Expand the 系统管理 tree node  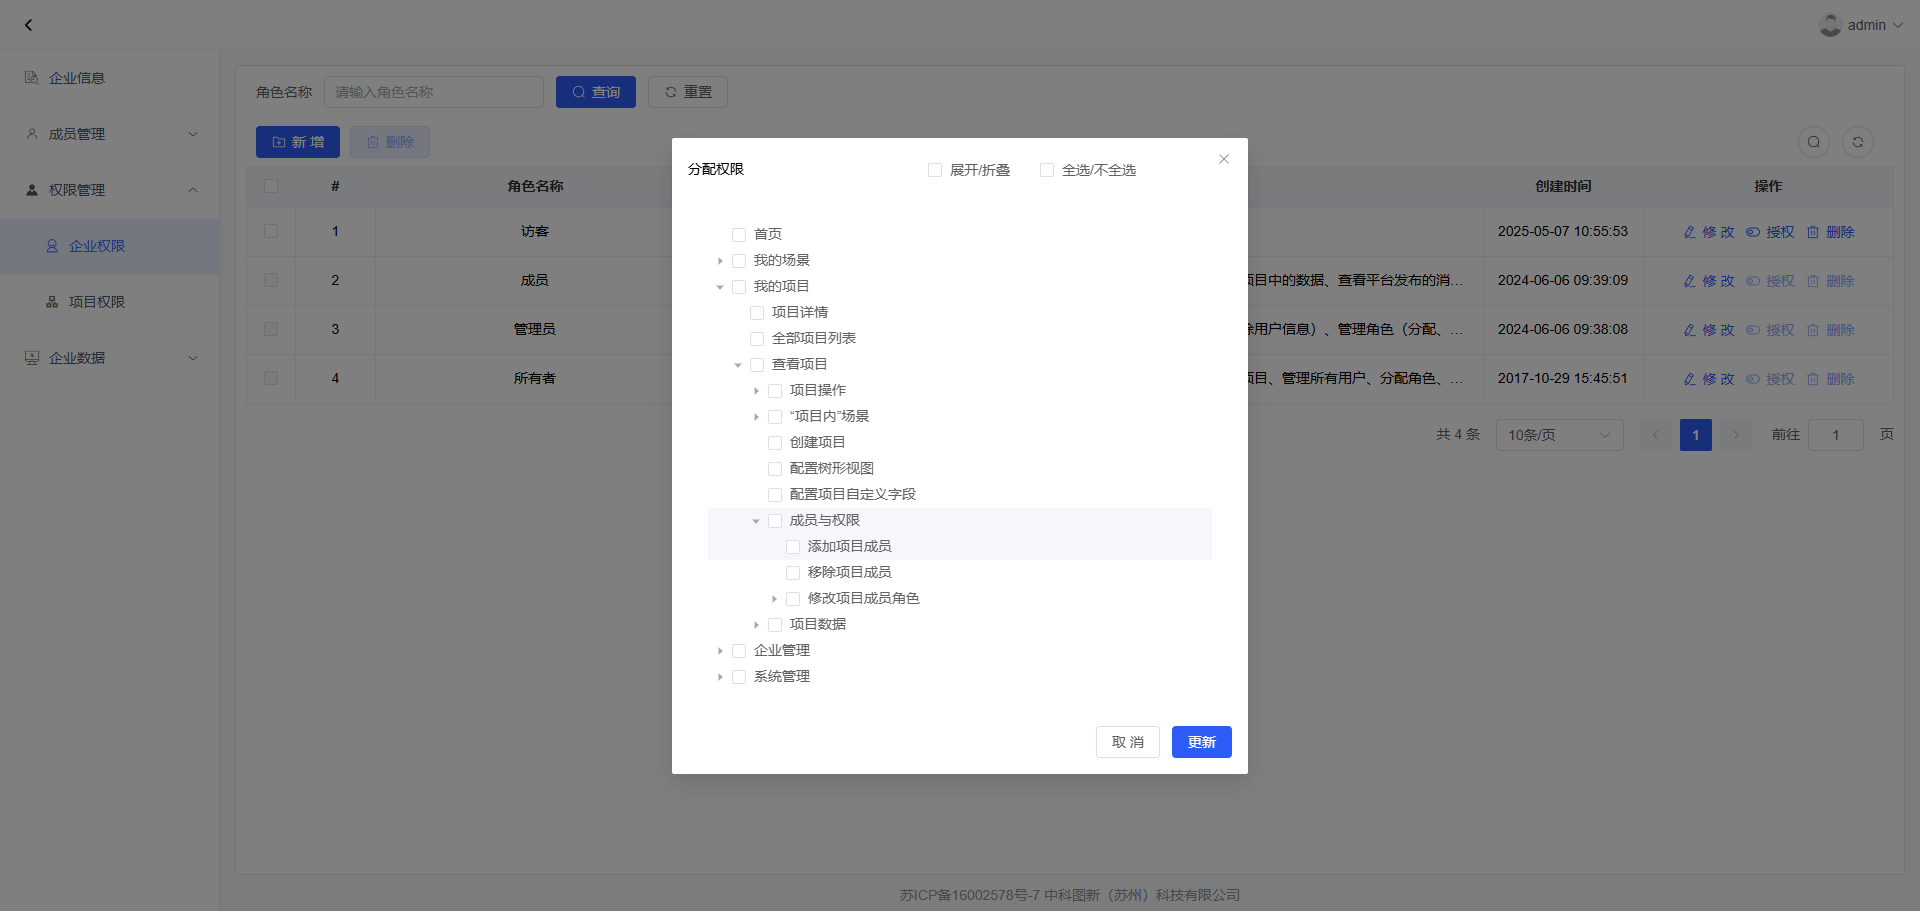click(720, 677)
